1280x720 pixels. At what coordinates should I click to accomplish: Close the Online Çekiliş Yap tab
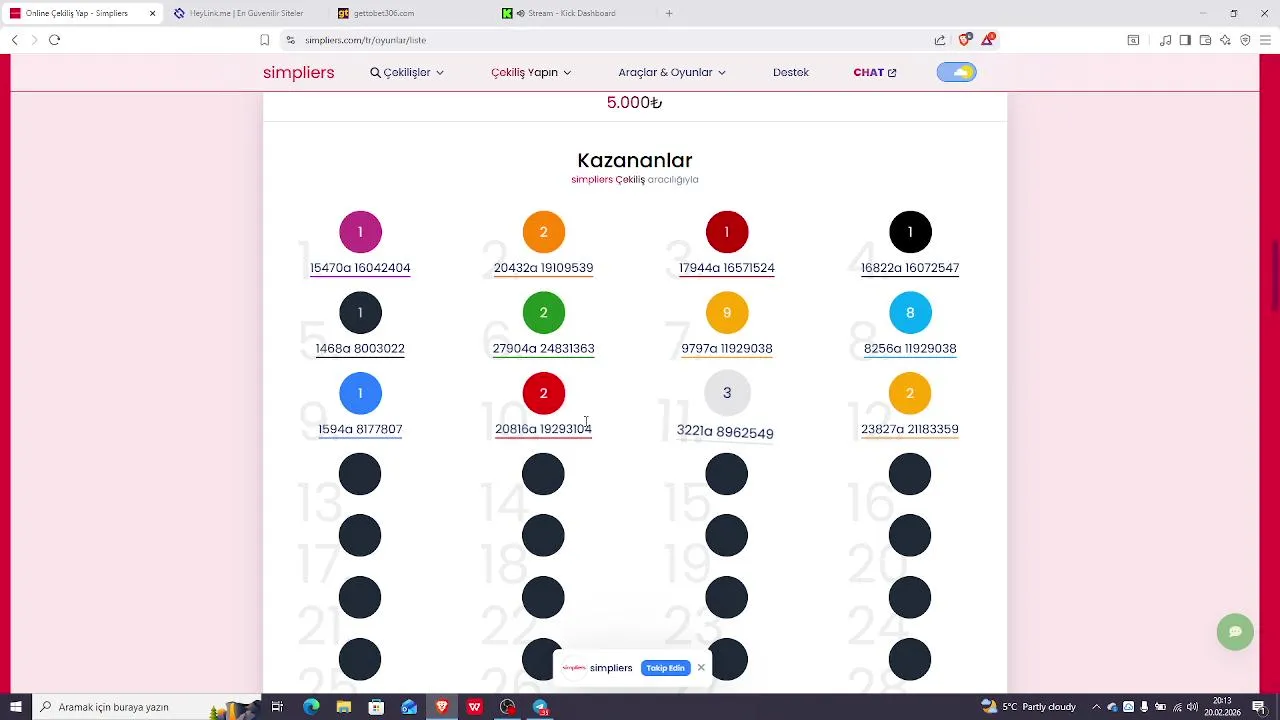click(152, 13)
